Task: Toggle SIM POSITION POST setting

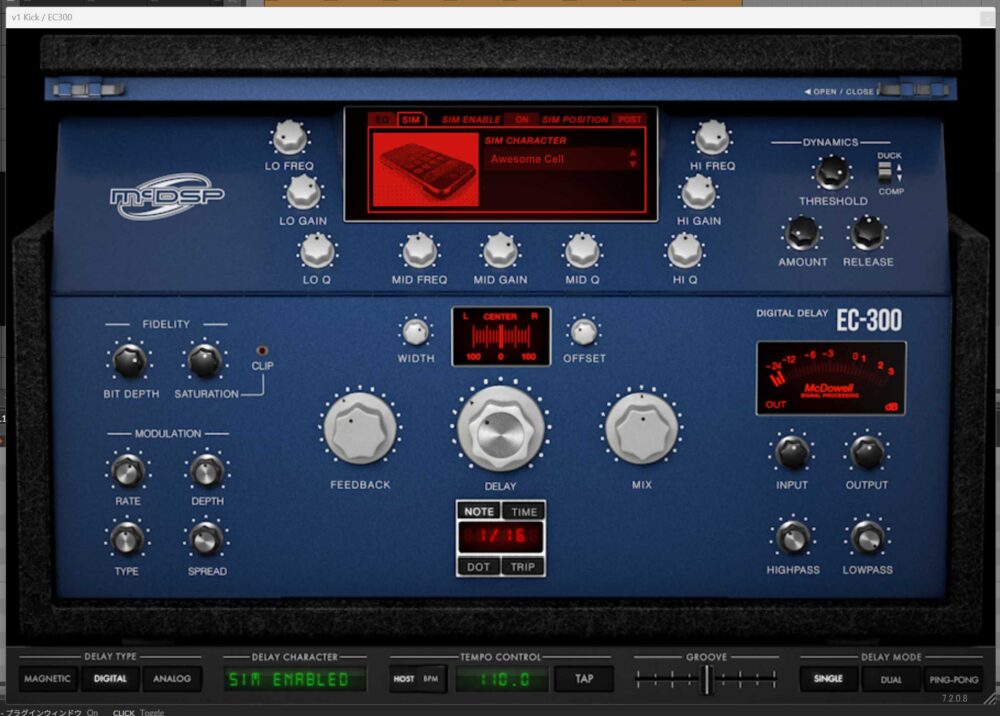Action: coord(629,119)
